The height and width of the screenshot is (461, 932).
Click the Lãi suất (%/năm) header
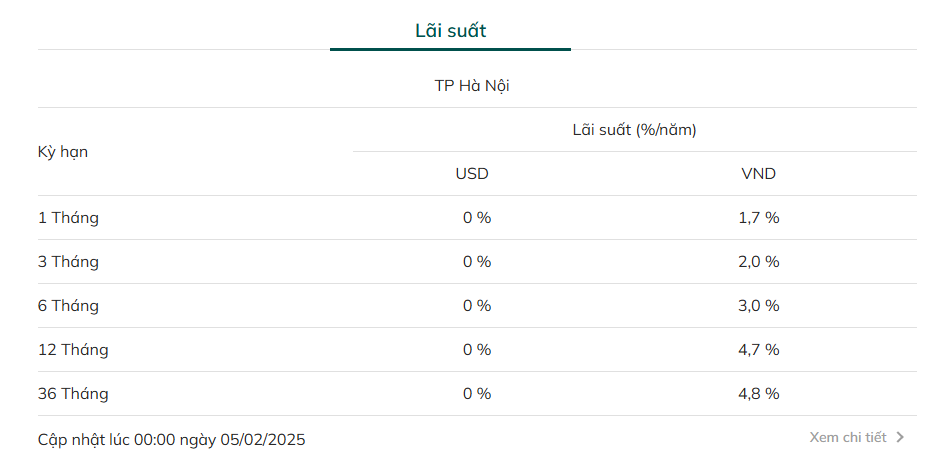634,130
